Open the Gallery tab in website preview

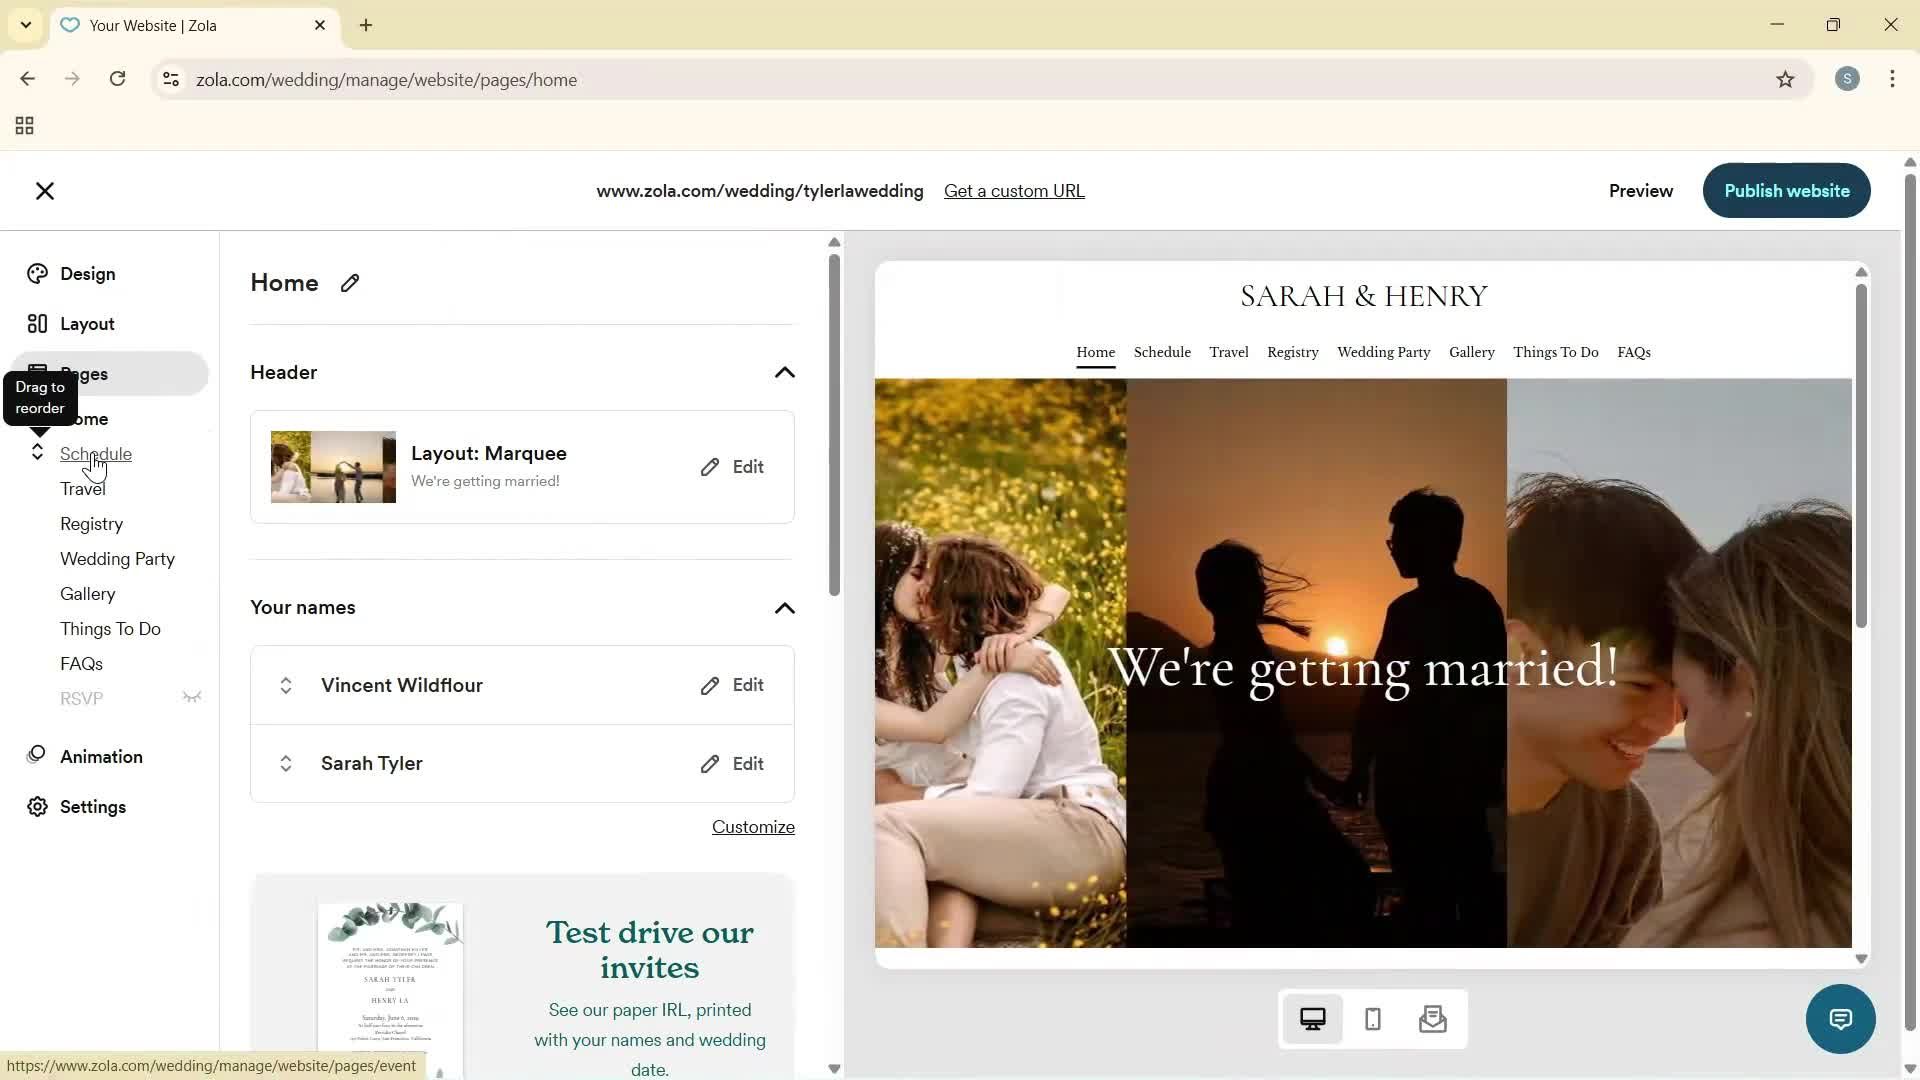click(x=1471, y=352)
